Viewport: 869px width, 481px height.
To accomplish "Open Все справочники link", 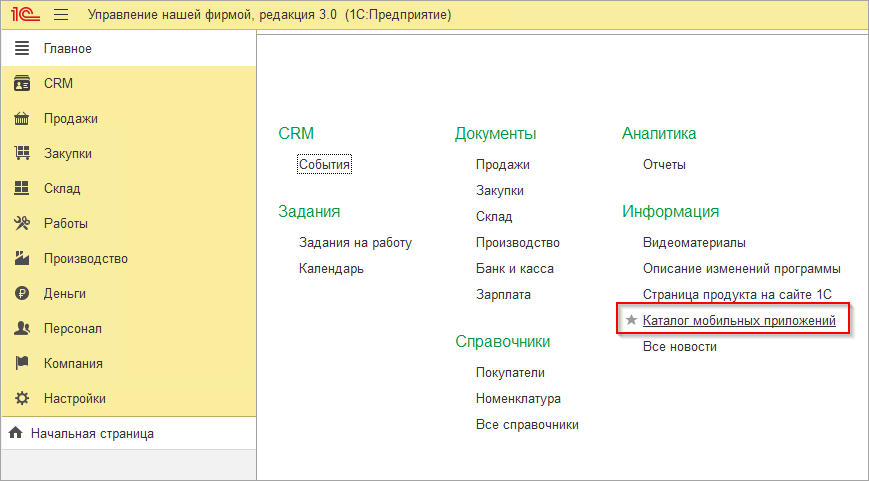I will 527,425.
